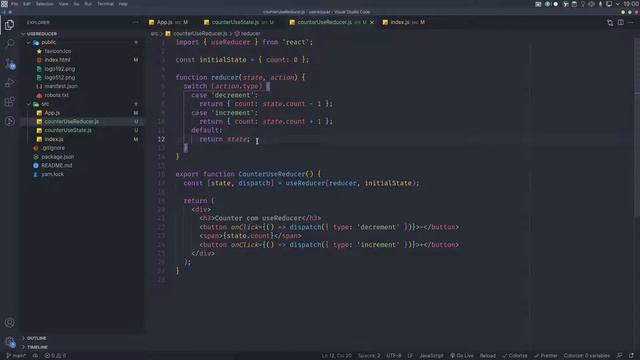640x360 pixels.
Task: Collapse the USEREDUCER root folder
Action: (x=81, y=34)
